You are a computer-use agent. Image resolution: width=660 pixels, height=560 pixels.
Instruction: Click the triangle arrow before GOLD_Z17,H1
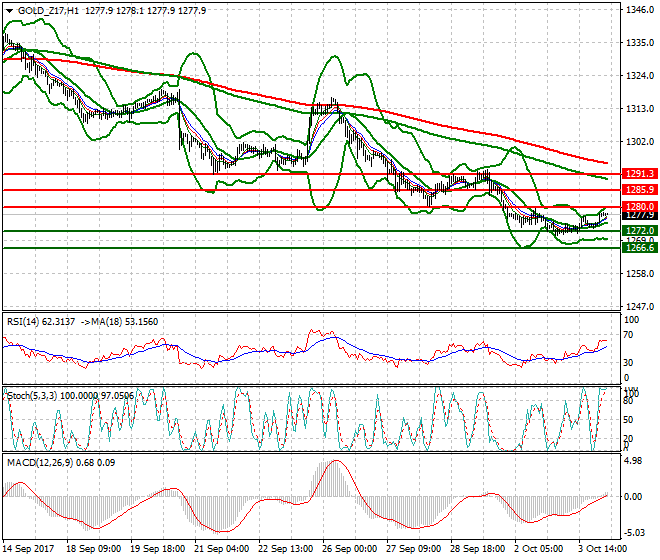point(9,10)
